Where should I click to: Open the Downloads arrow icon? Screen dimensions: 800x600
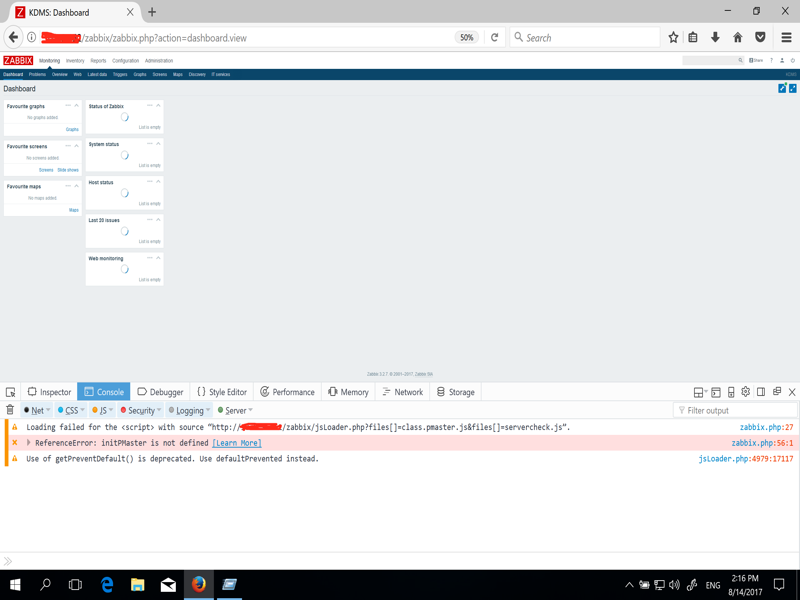(x=715, y=37)
